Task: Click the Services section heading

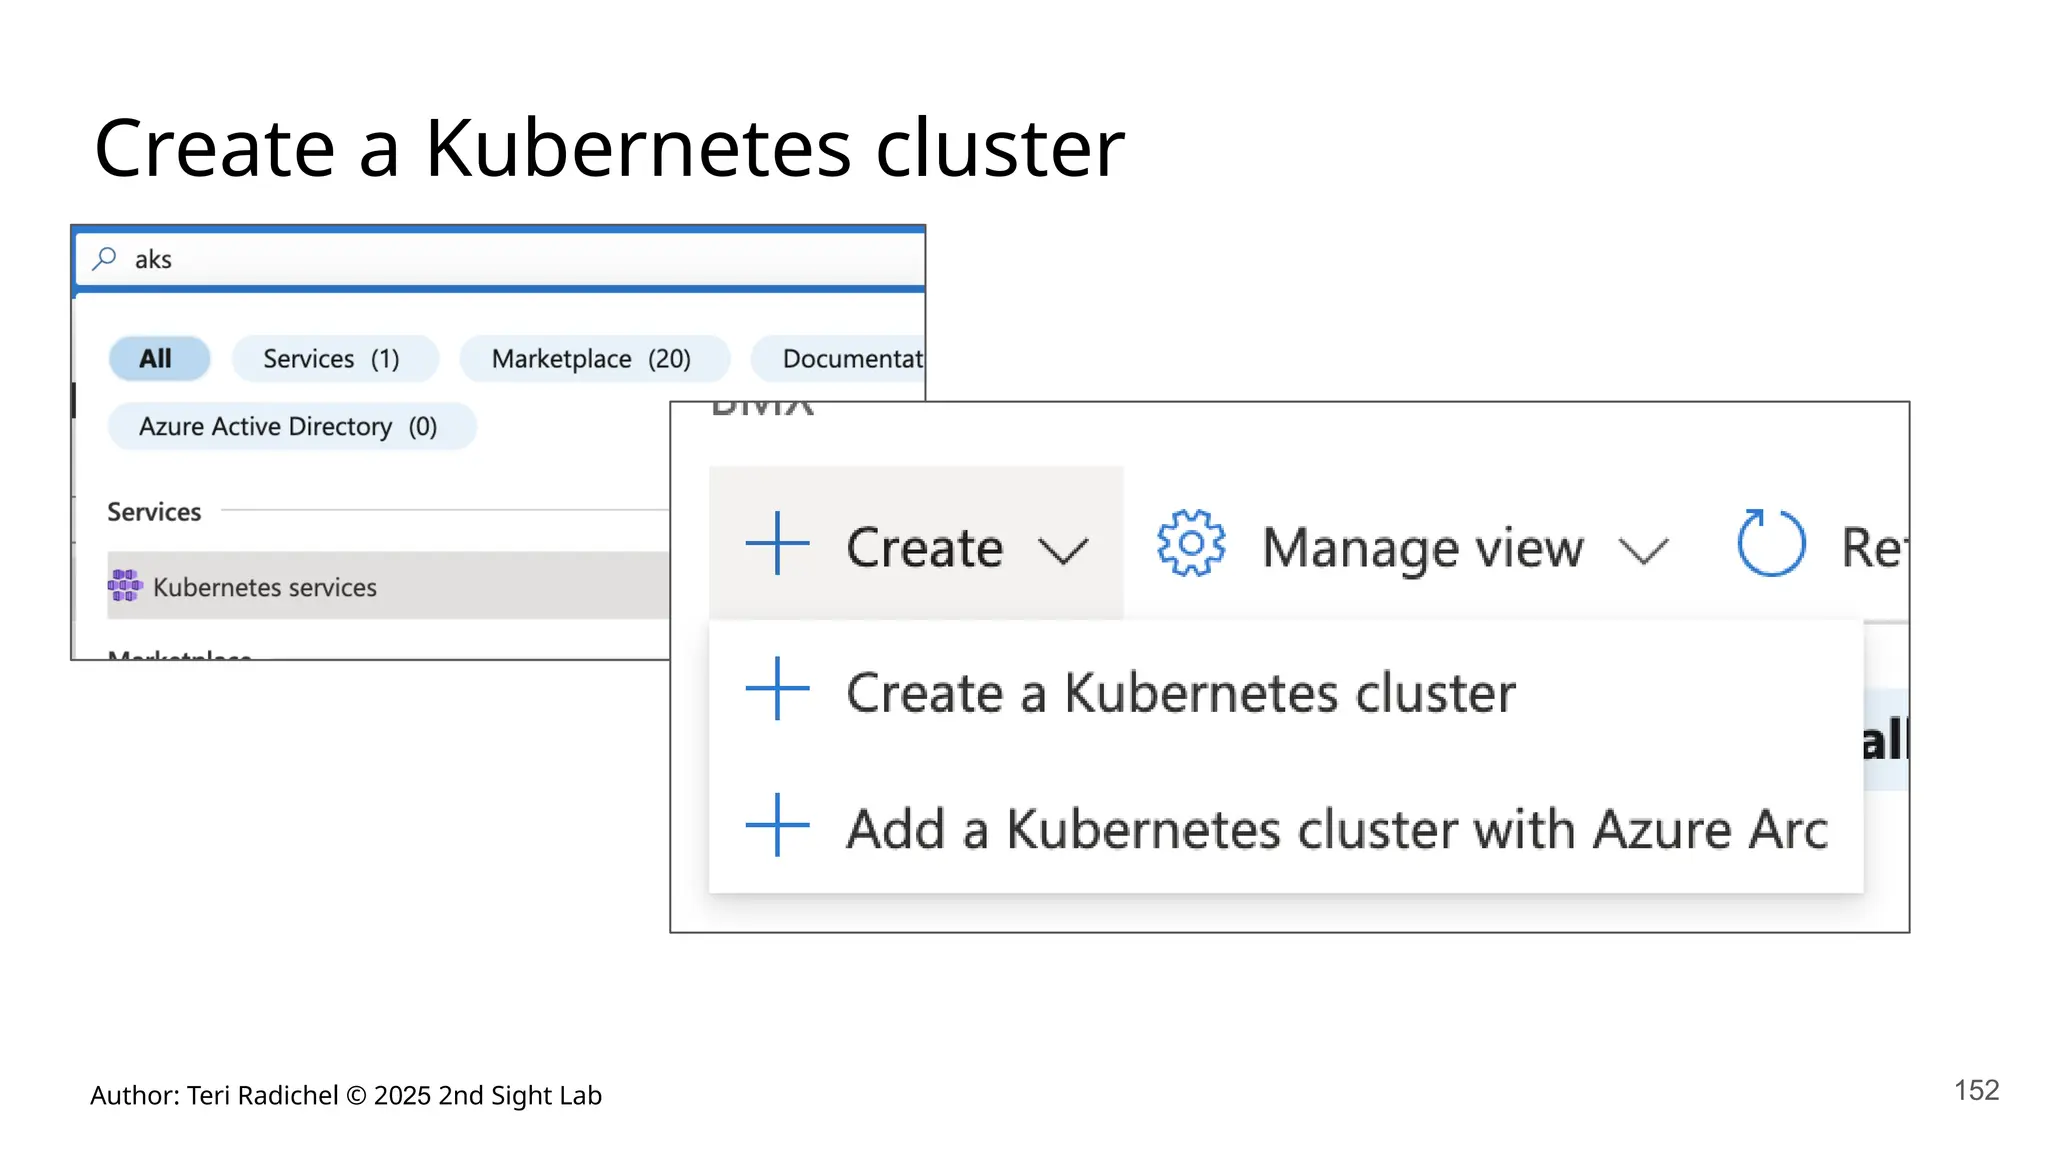Action: [x=154, y=512]
